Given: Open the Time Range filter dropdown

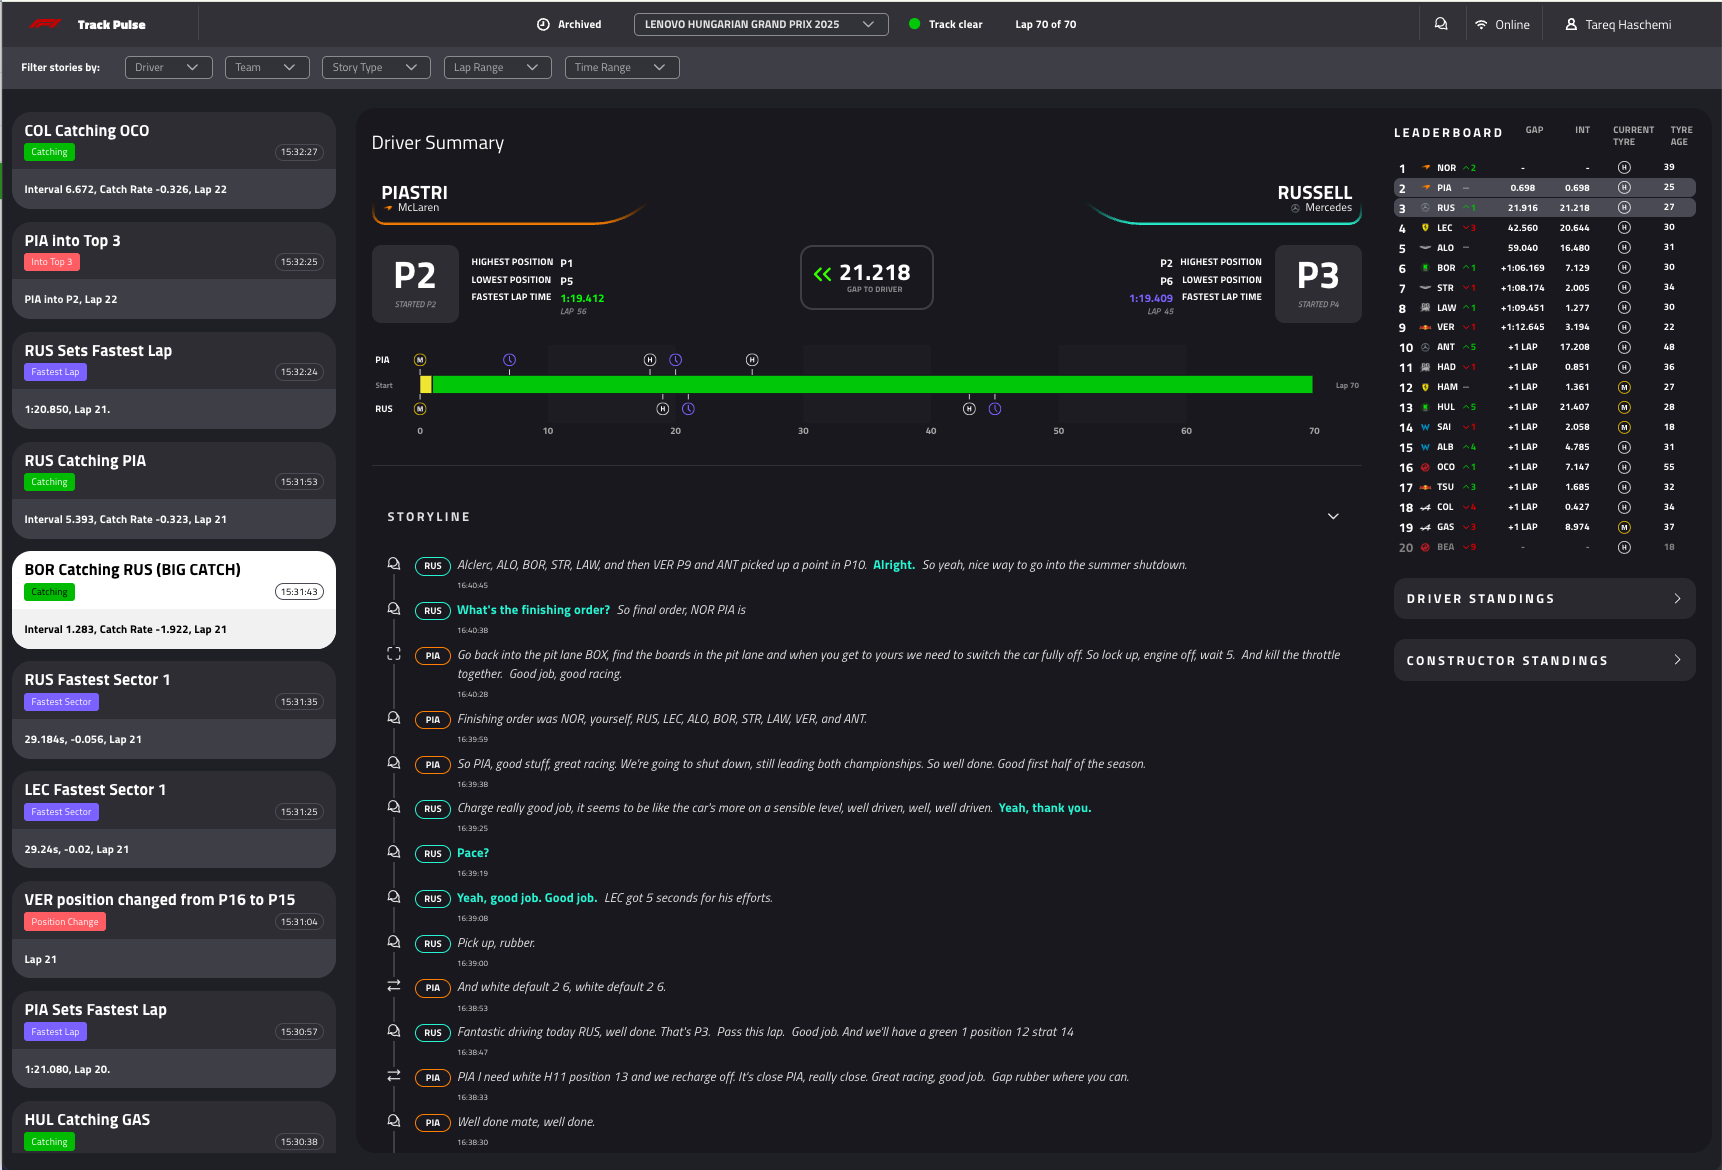Looking at the screenshot, I should click(622, 67).
